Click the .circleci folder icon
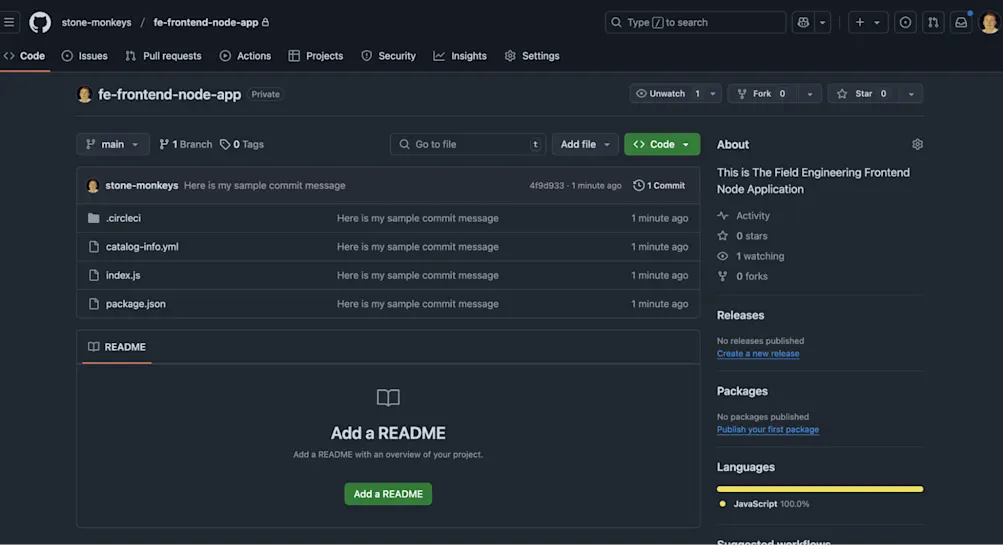 point(93,218)
